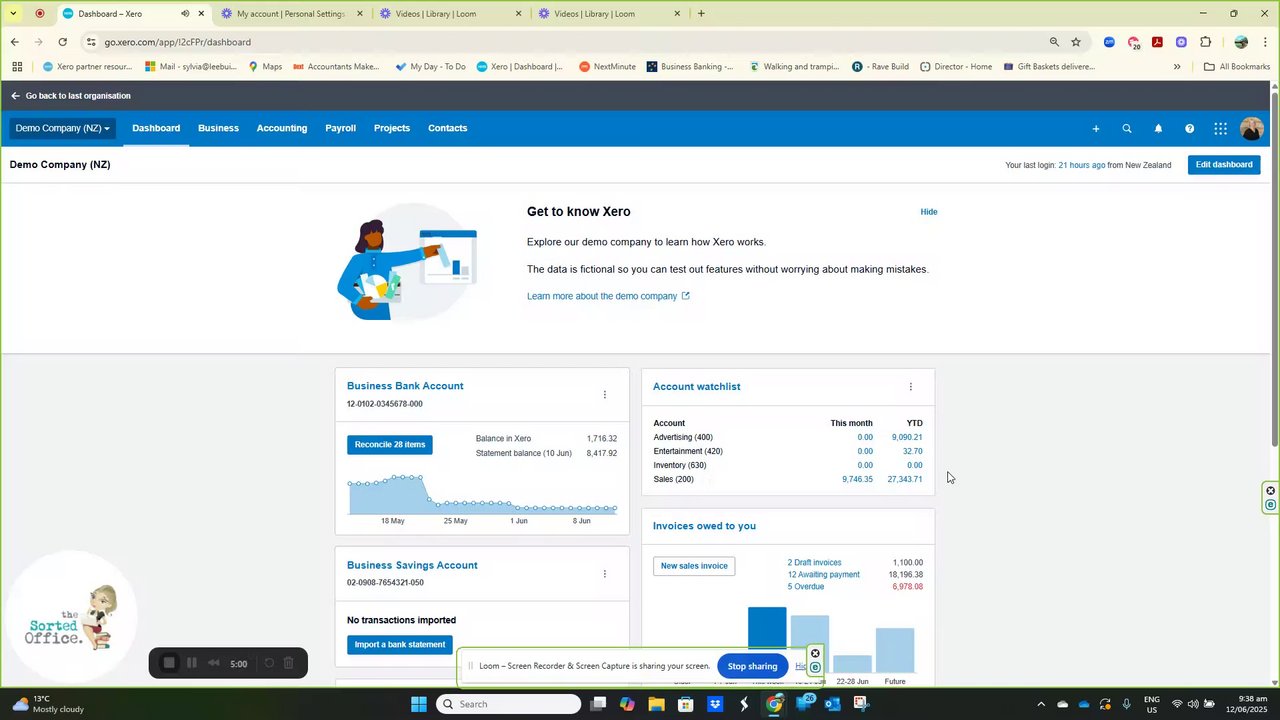Open the Xero apps grid menu

[x=1220, y=128]
